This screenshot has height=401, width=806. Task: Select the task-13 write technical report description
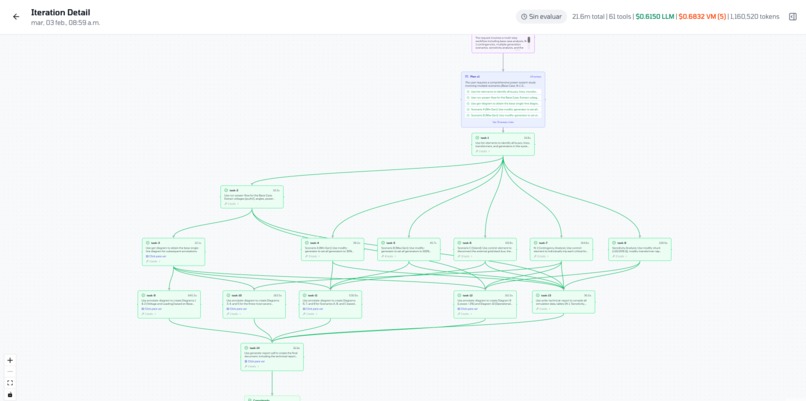click(x=563, y=302)
